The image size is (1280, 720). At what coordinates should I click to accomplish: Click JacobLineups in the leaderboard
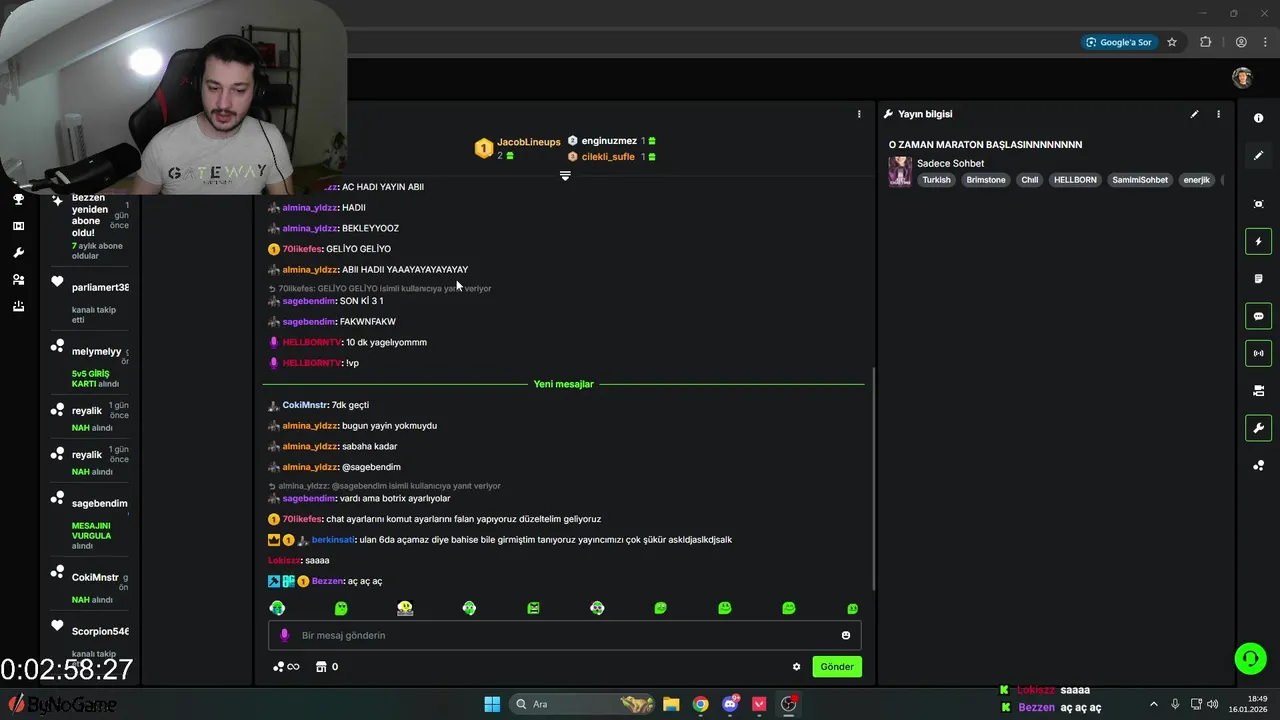point(529,142)
